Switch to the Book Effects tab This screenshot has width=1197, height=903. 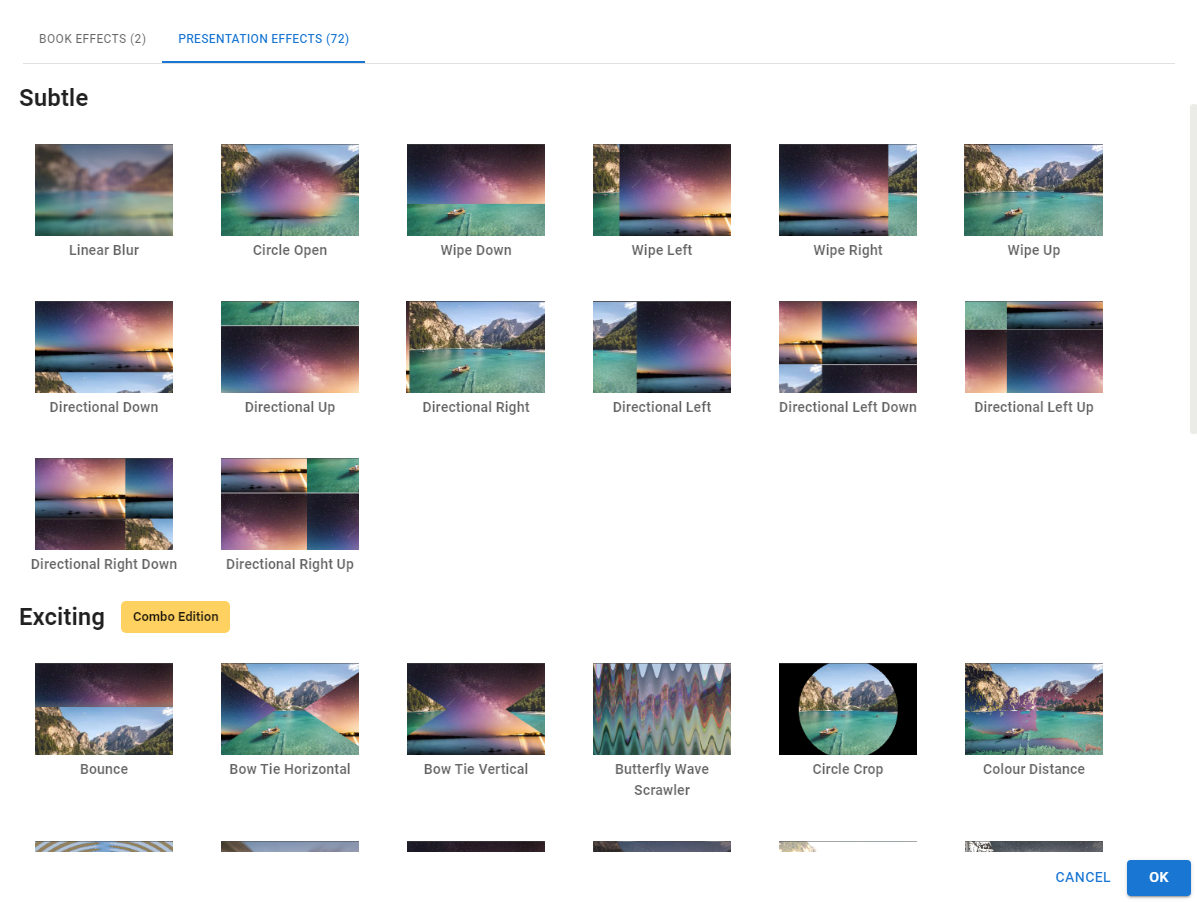(92, 39)
